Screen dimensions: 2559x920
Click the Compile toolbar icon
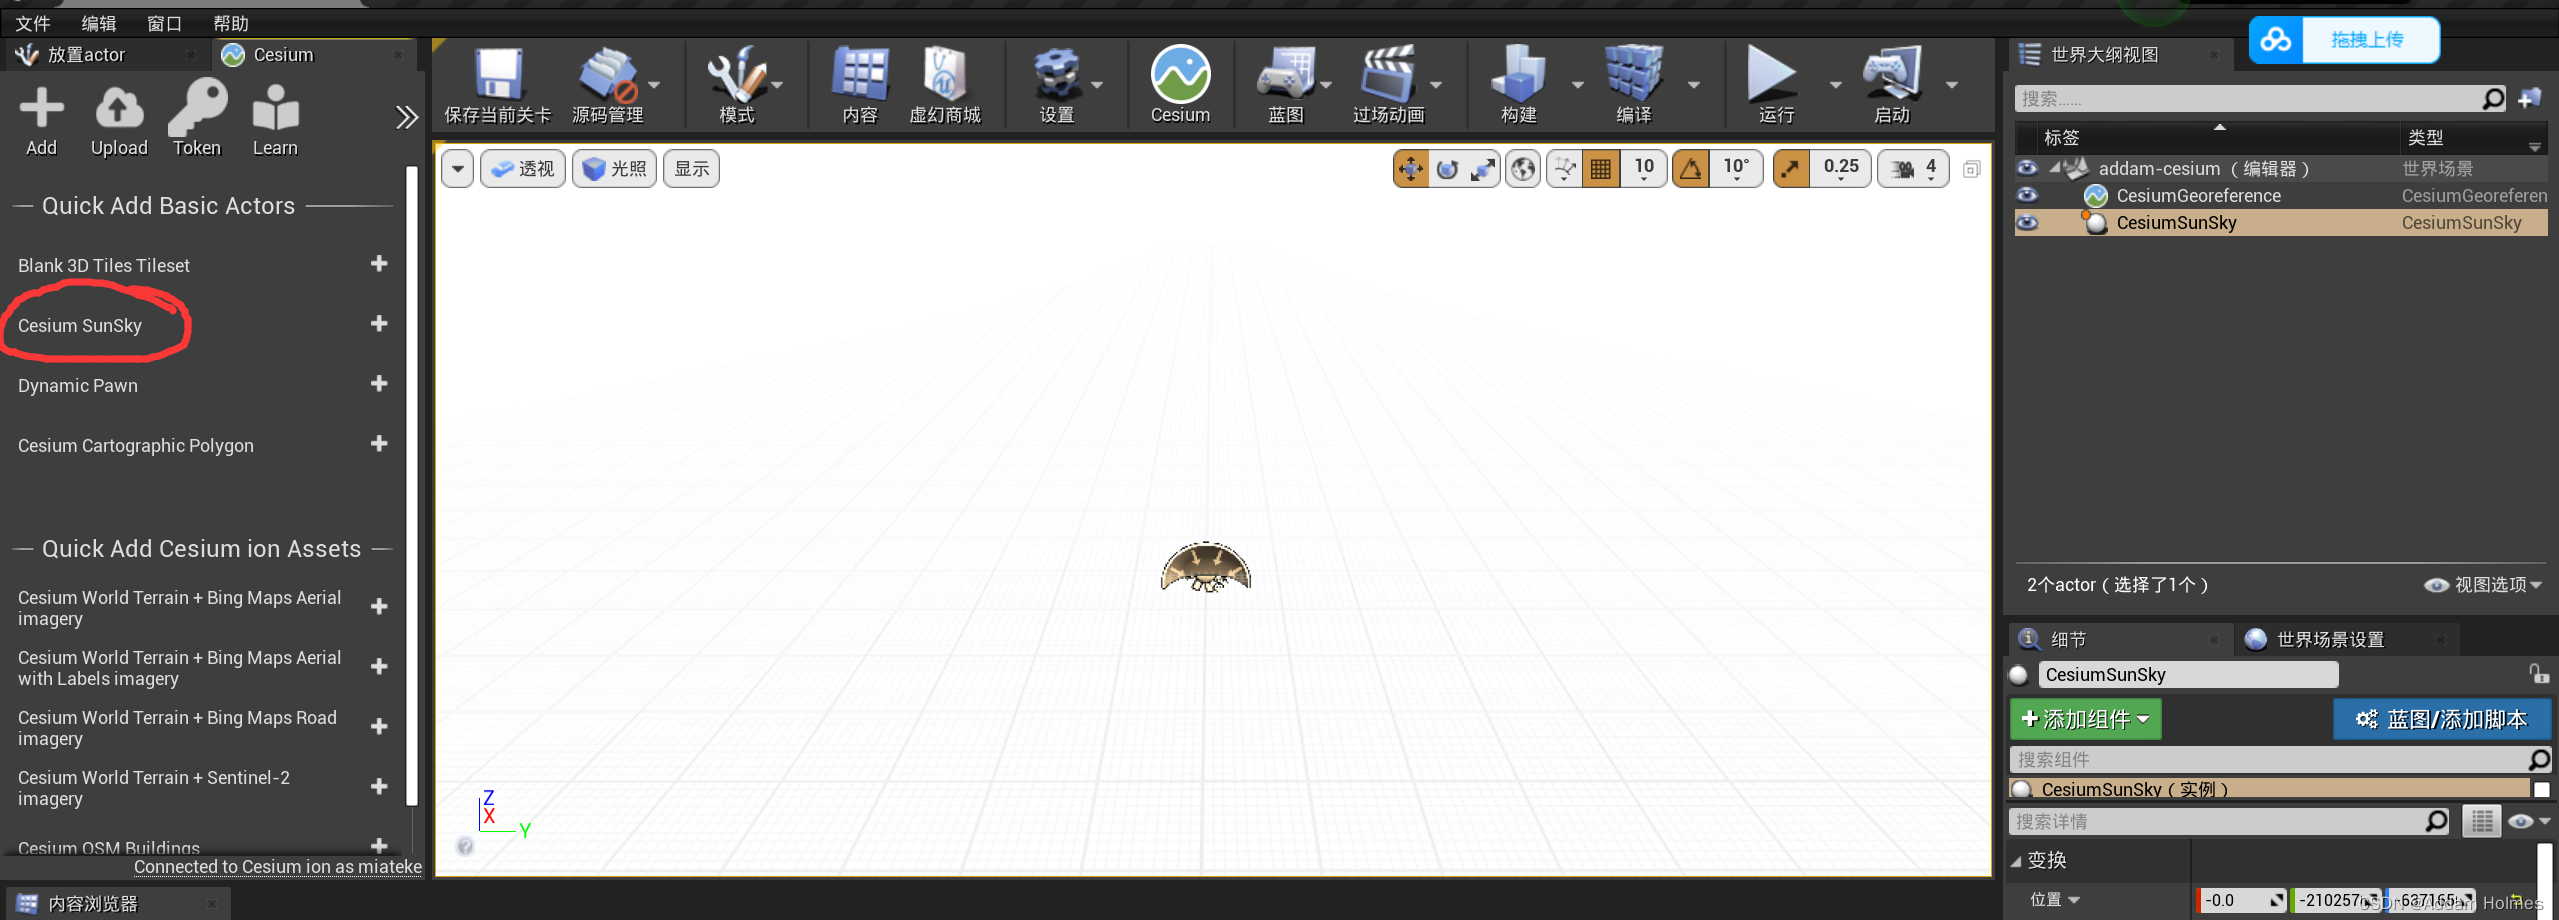click(1634, 74)
